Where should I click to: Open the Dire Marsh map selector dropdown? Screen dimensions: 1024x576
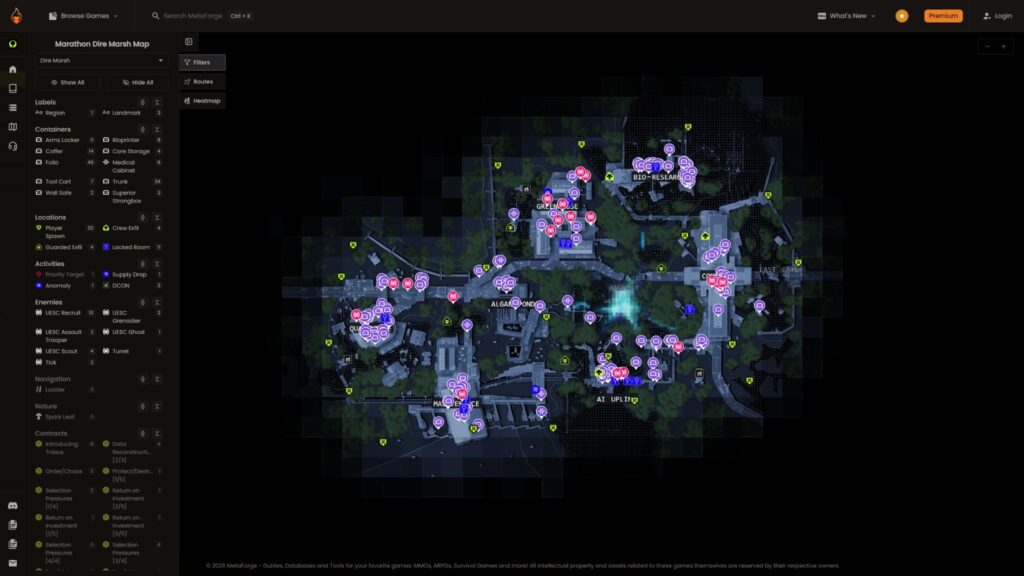click(x=101, y=61)
